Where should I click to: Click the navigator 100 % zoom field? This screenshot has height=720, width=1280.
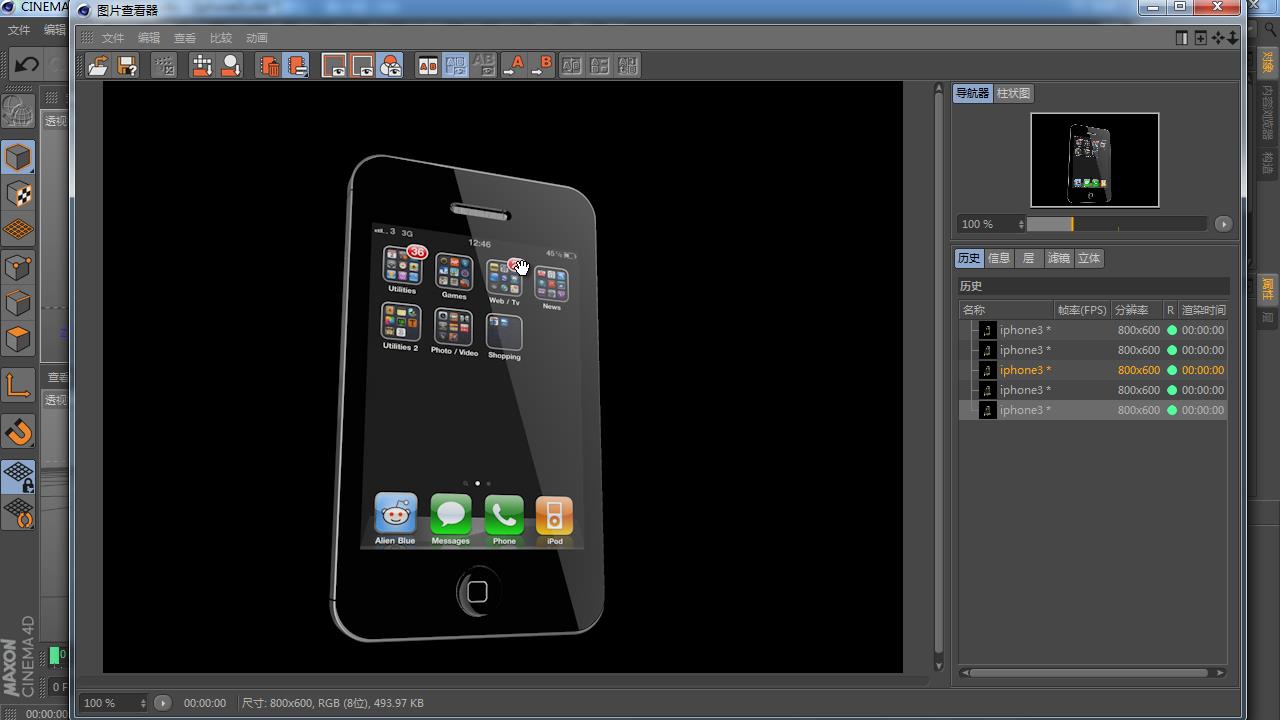coord(986,224)
